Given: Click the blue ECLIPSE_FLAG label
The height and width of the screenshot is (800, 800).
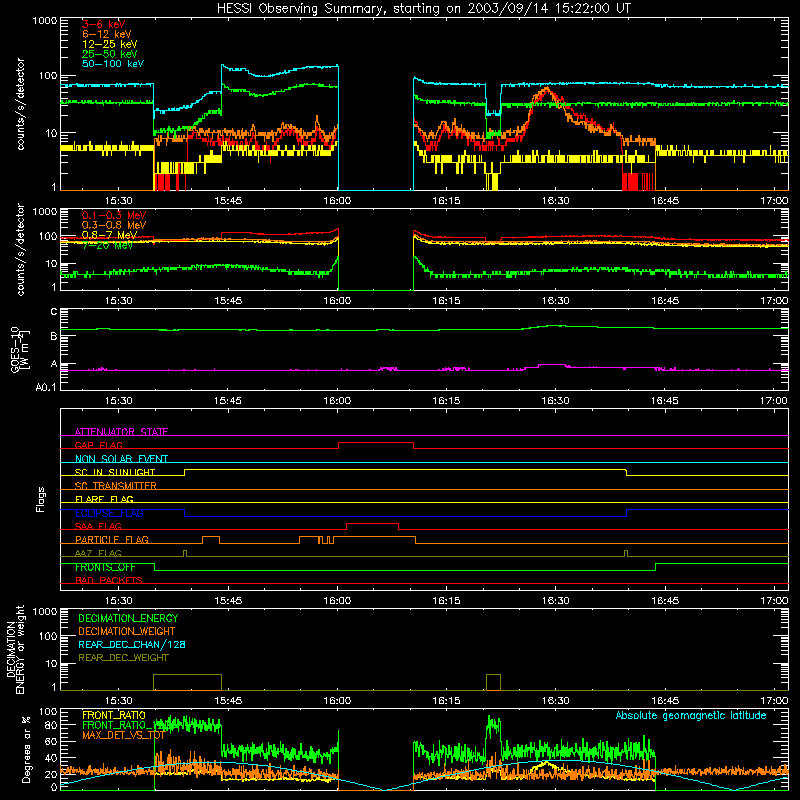Looking at the screenshot, I should point(109,513).
